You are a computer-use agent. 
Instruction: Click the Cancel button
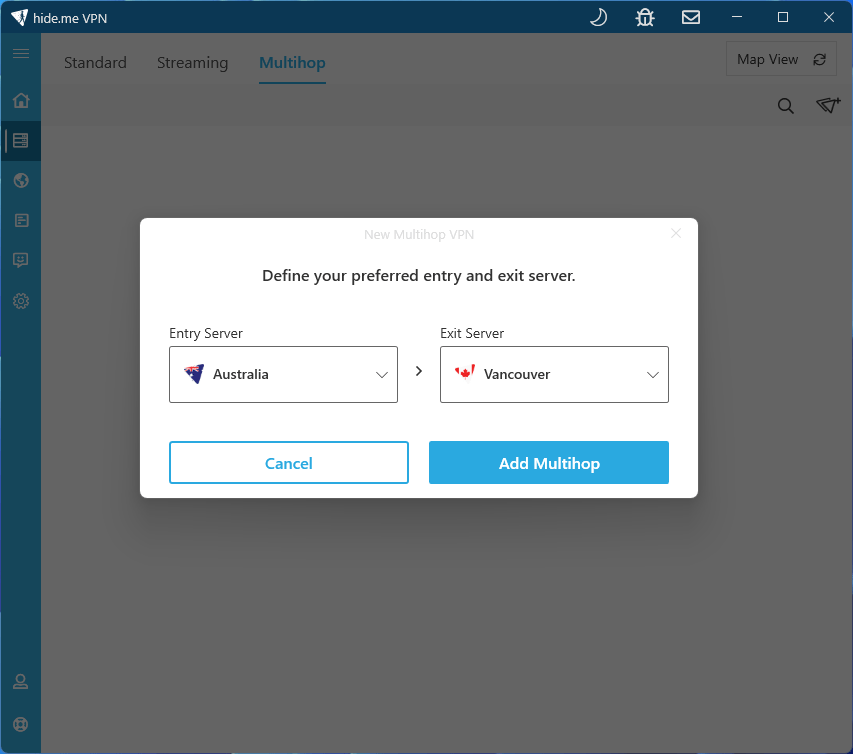289,462
